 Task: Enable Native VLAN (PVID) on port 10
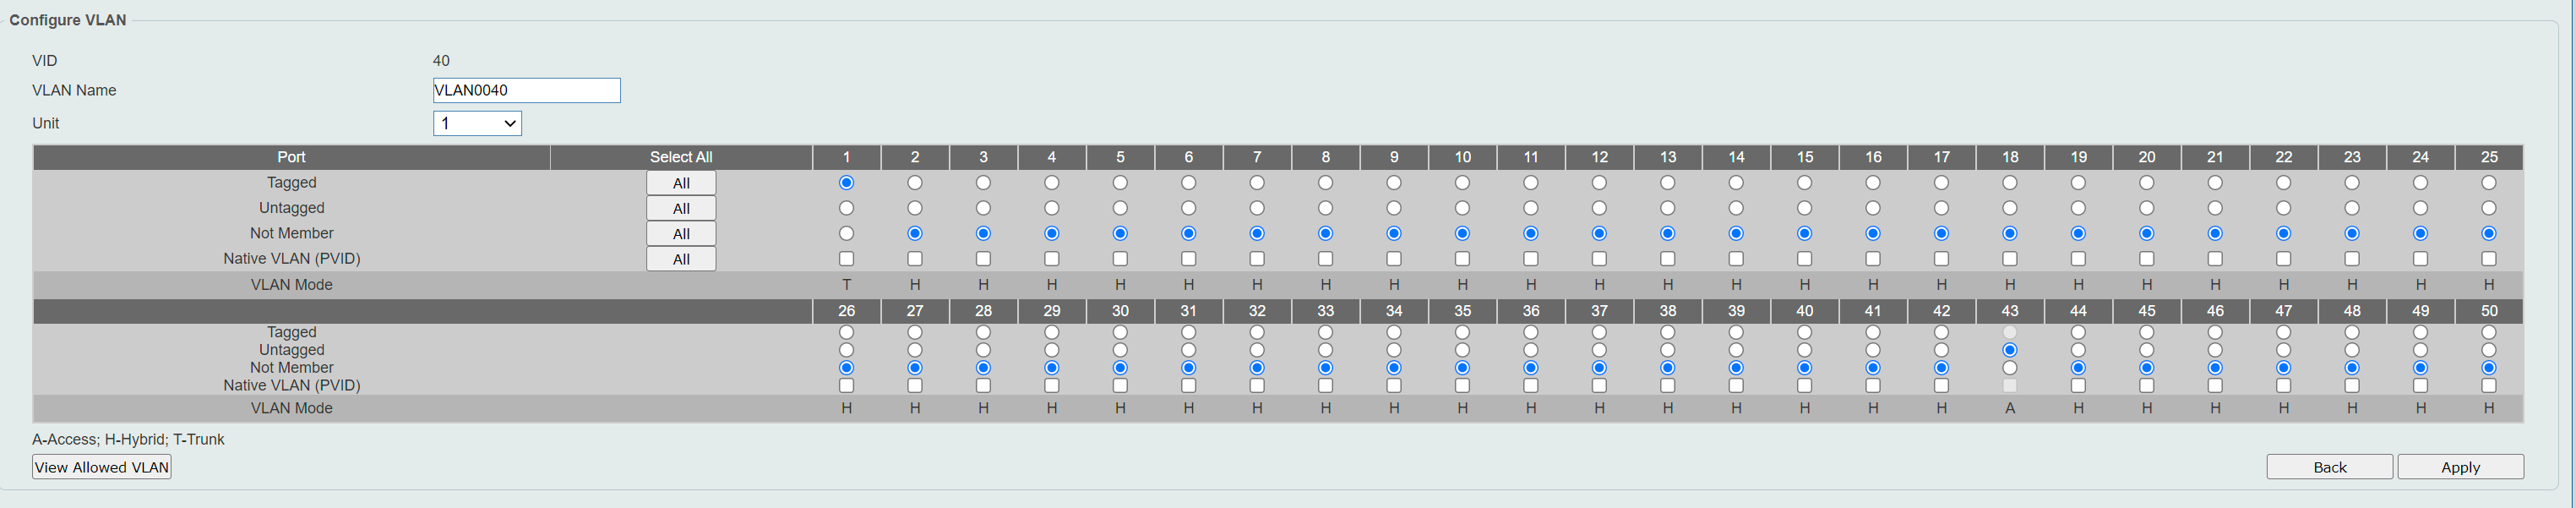1462,259
